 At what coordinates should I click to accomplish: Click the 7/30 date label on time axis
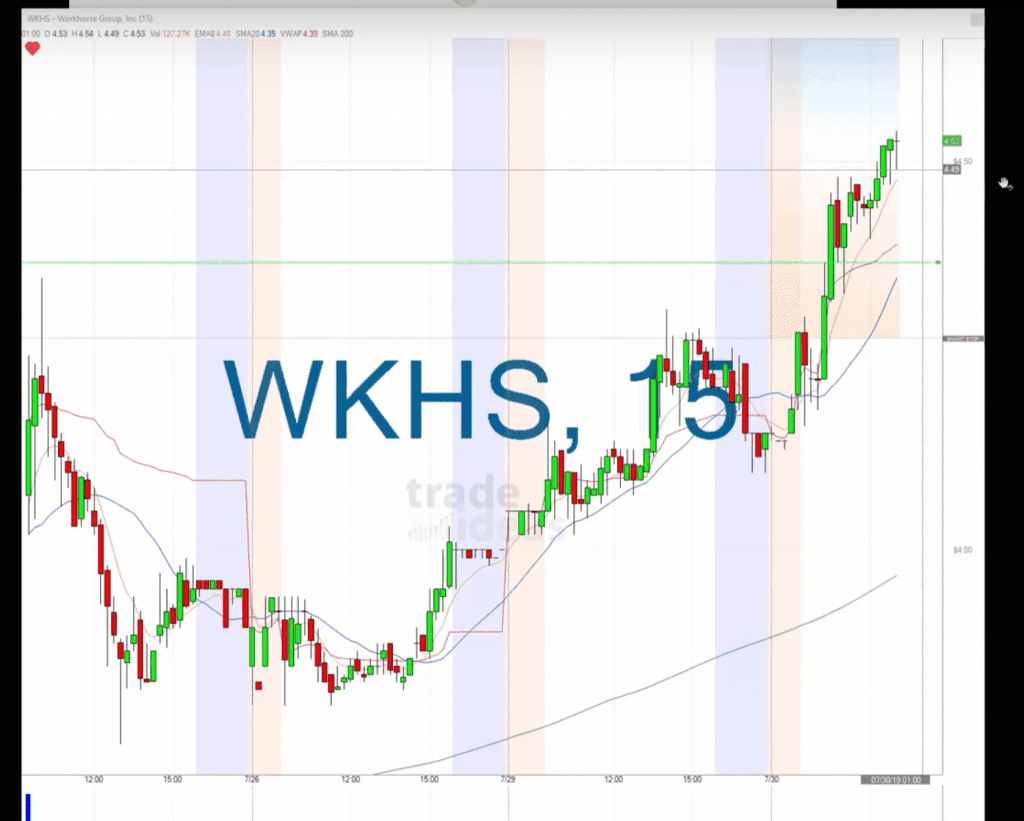[x=771, y=779]
